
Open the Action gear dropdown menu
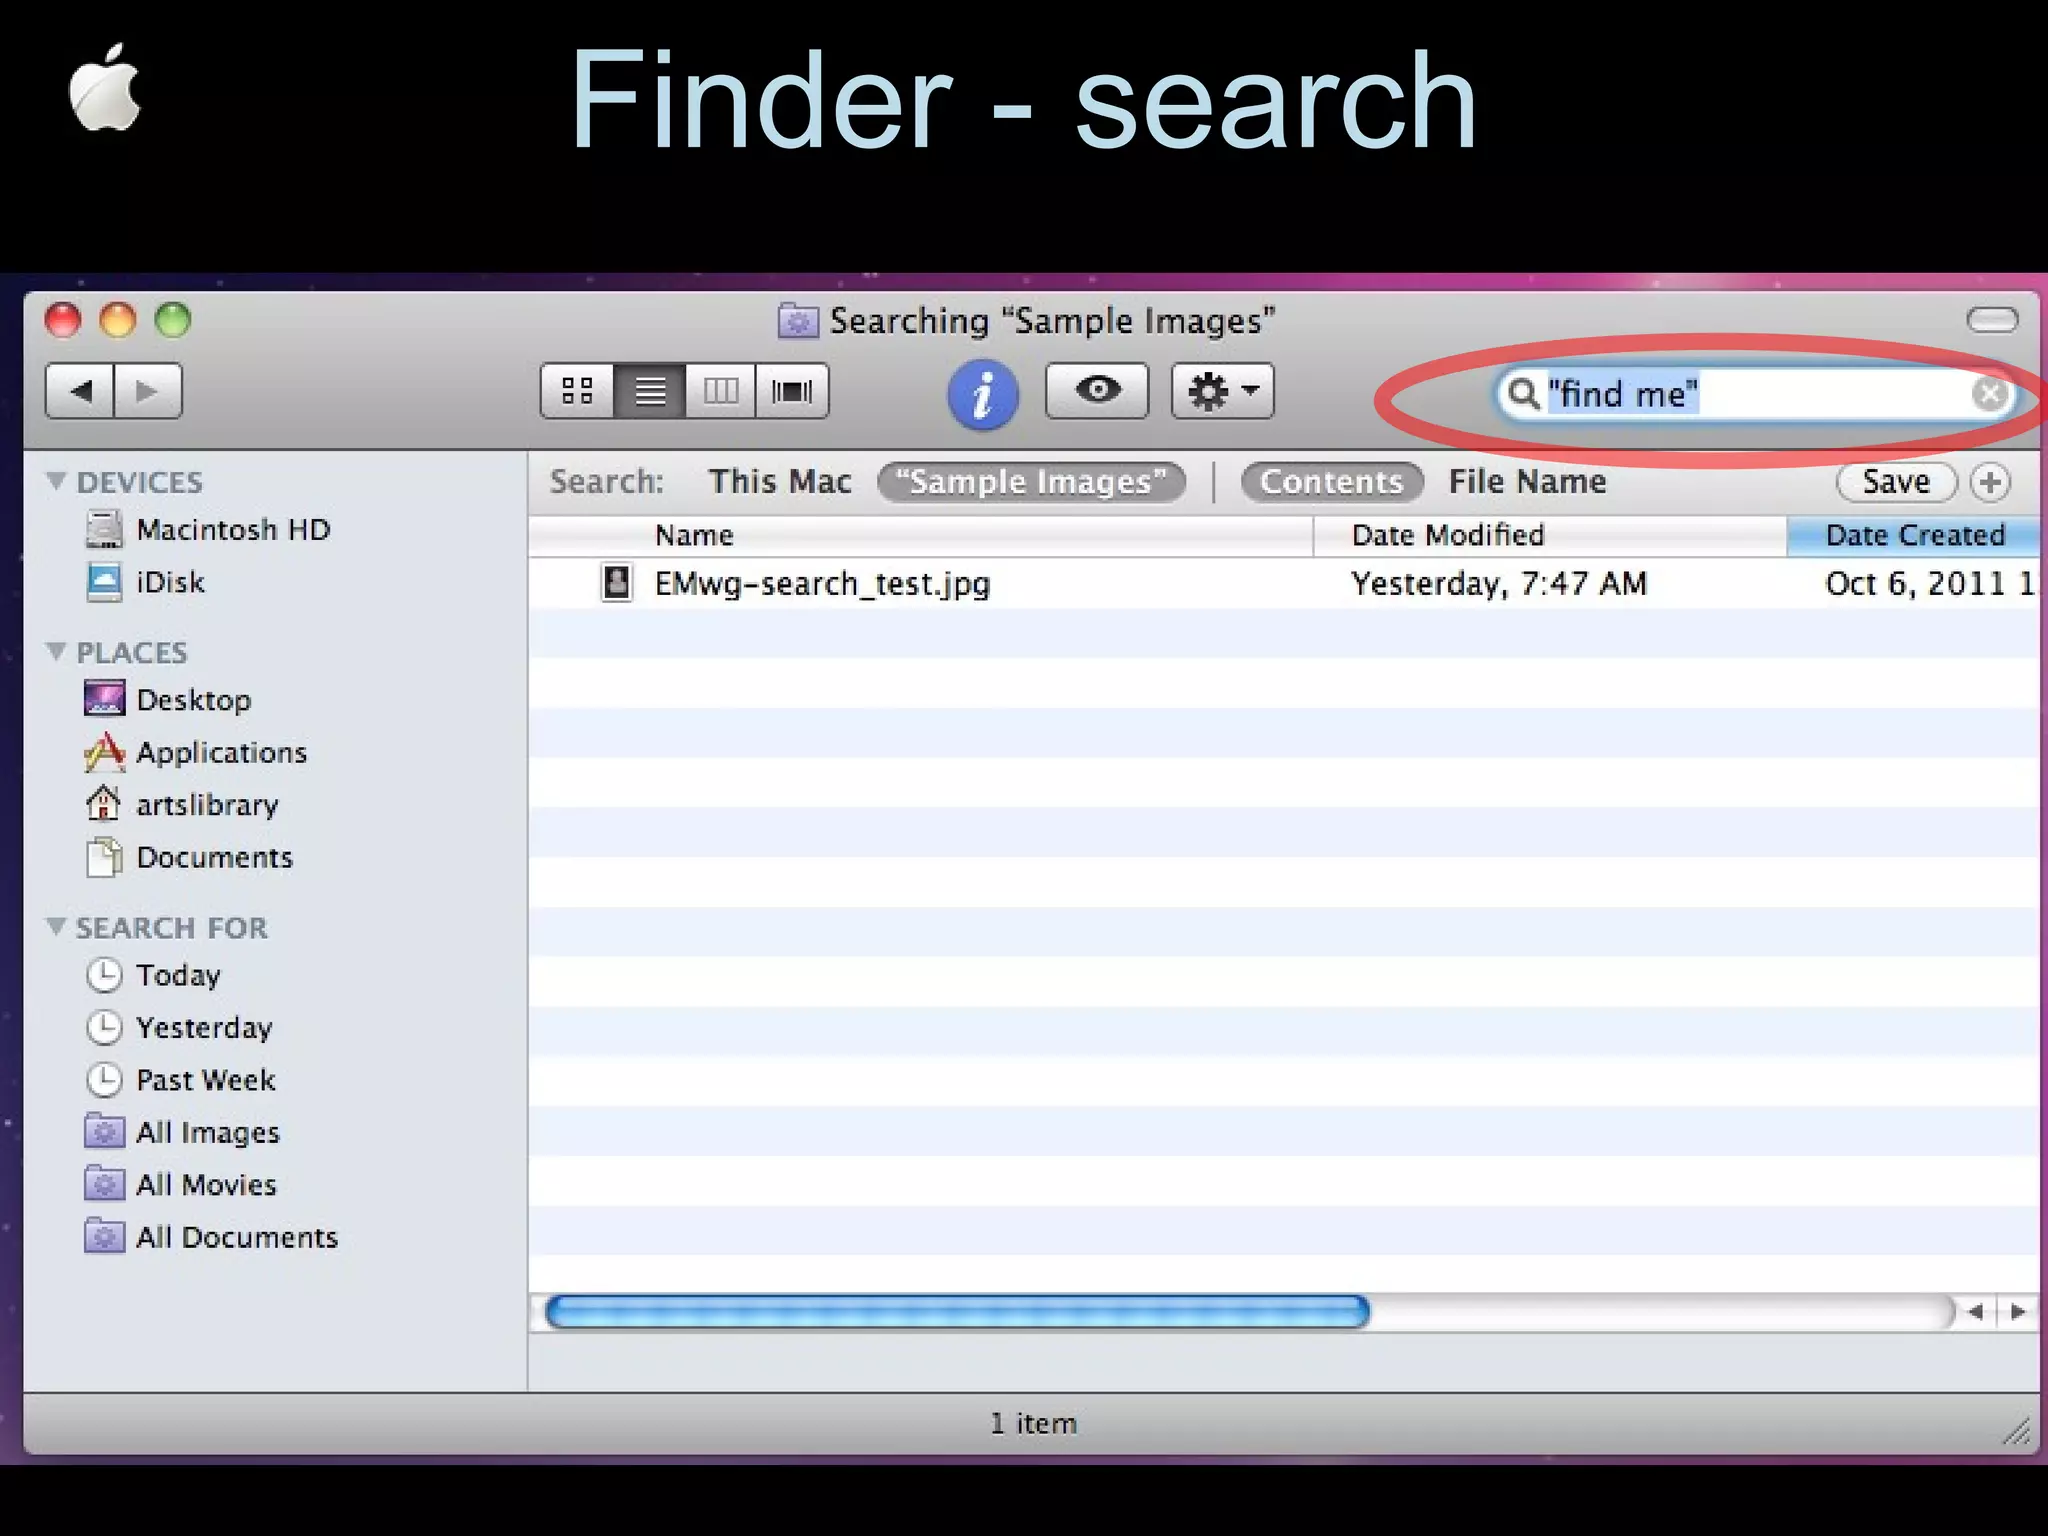tap(1222, 391)
